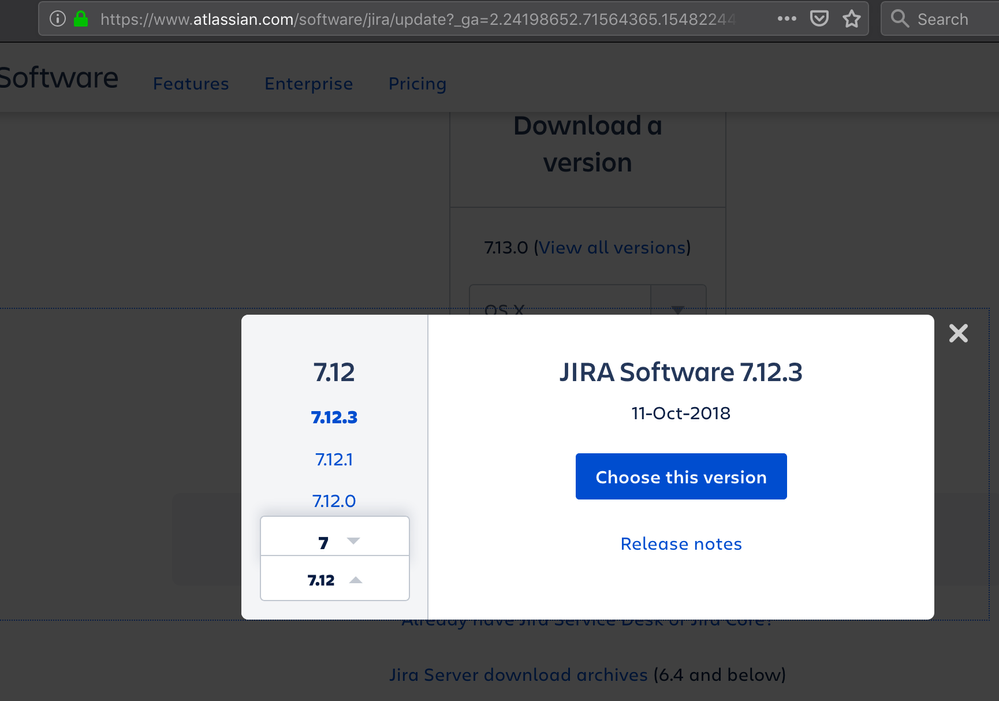Select version 7.12.1 from the list
Screen dimensions: 999x701
tap(334, 459)
